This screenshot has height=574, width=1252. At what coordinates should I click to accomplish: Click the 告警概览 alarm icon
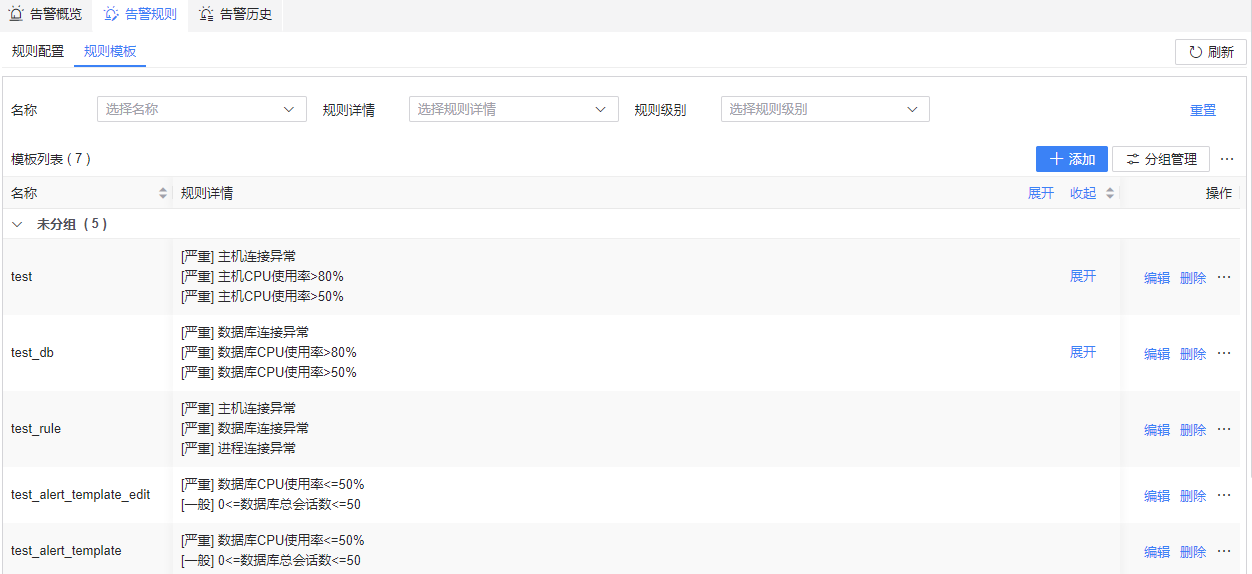(x=17, y=15)
